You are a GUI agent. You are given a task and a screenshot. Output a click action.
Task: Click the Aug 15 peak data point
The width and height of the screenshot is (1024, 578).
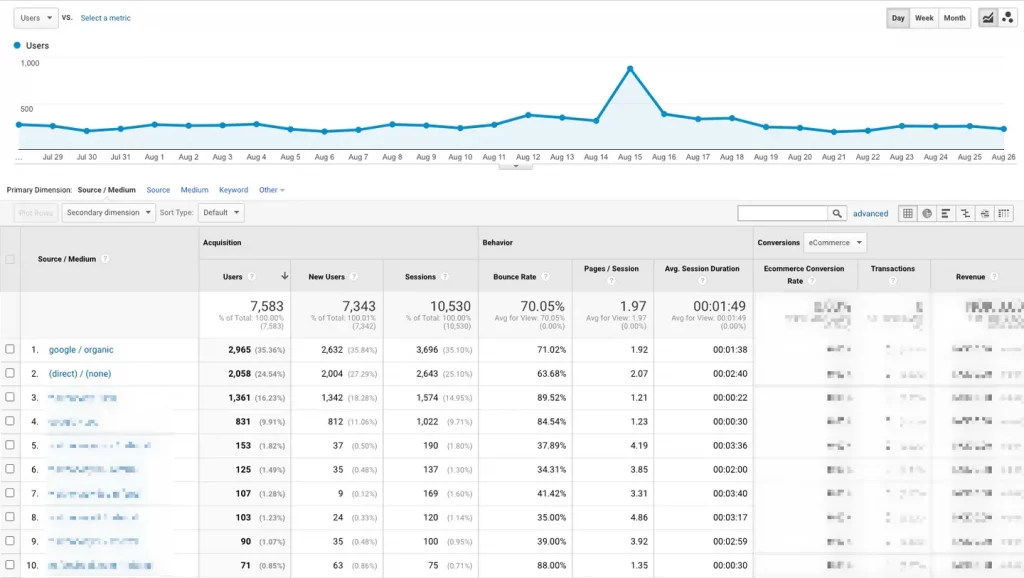(630, 68)
